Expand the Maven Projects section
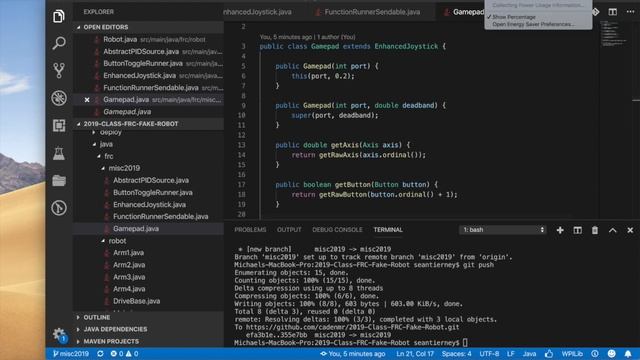Image resolution: width=640 pixels, height=360 pixels. [x=149, y=341]
